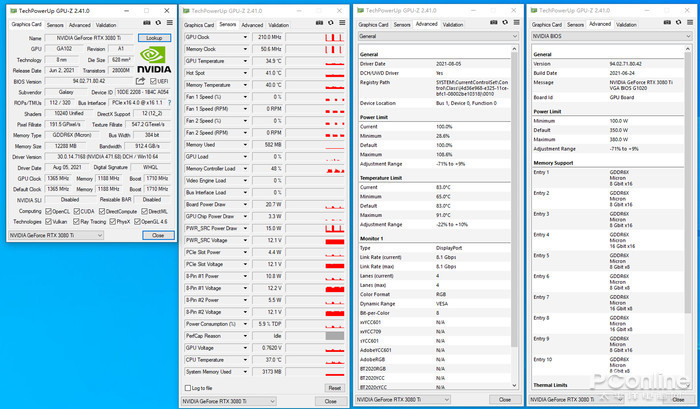The image size is (700, 409).
Task: Open the NVIDIA BIOS category dropdown
Action: 611,36
